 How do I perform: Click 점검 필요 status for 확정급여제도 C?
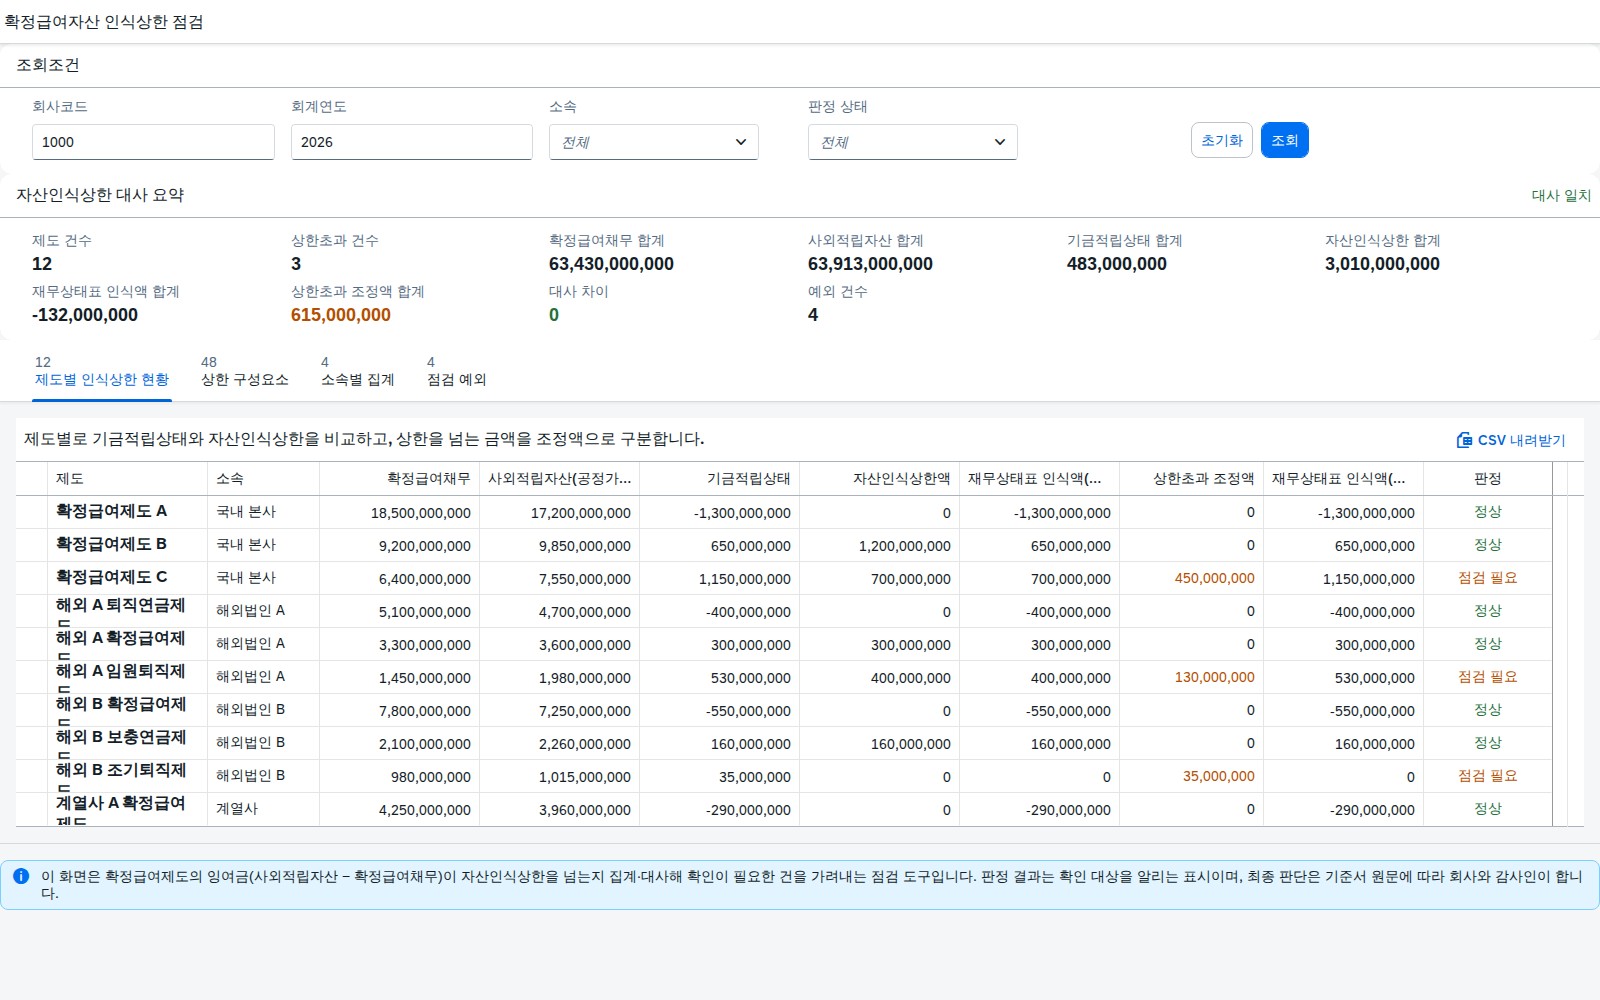(1488, 578)
